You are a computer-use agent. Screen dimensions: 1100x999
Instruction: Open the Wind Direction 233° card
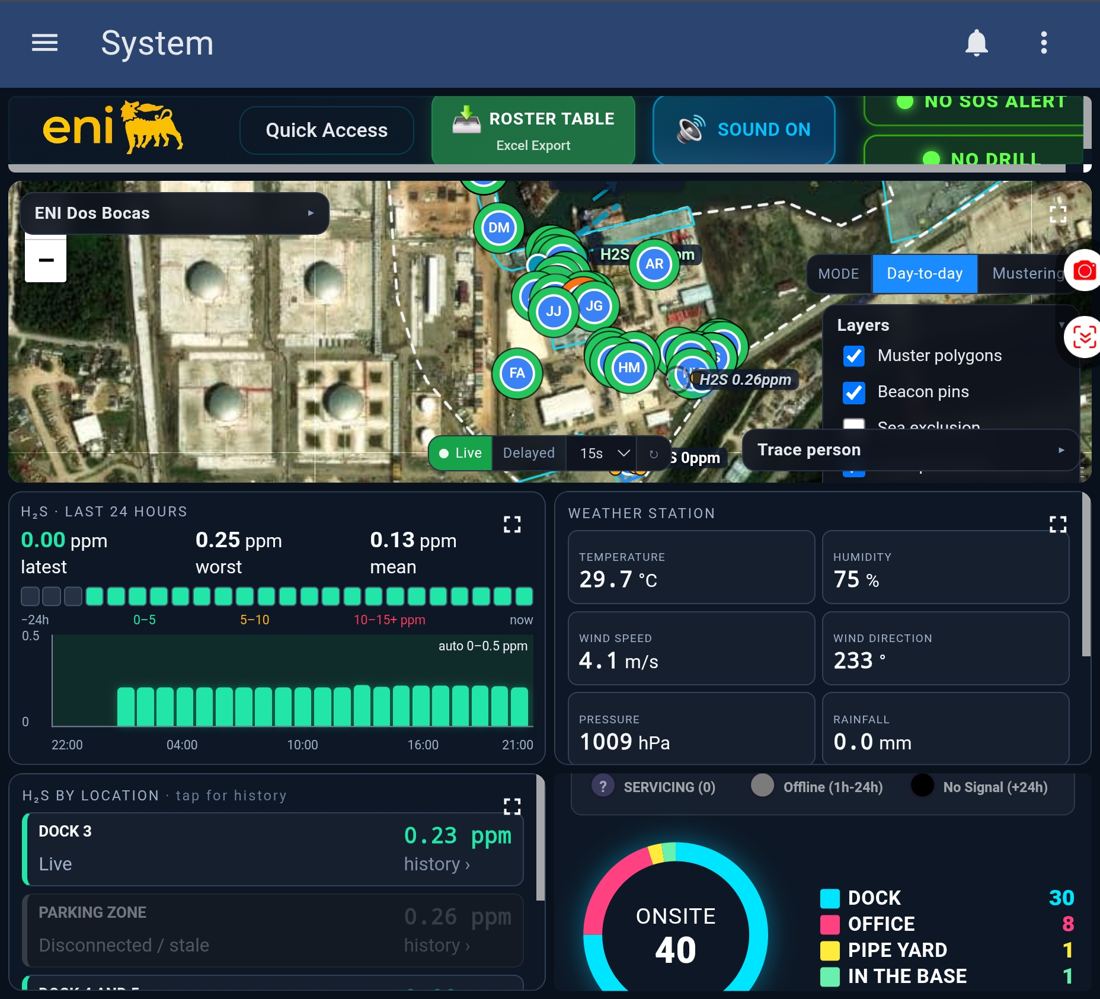pos(945,648)
